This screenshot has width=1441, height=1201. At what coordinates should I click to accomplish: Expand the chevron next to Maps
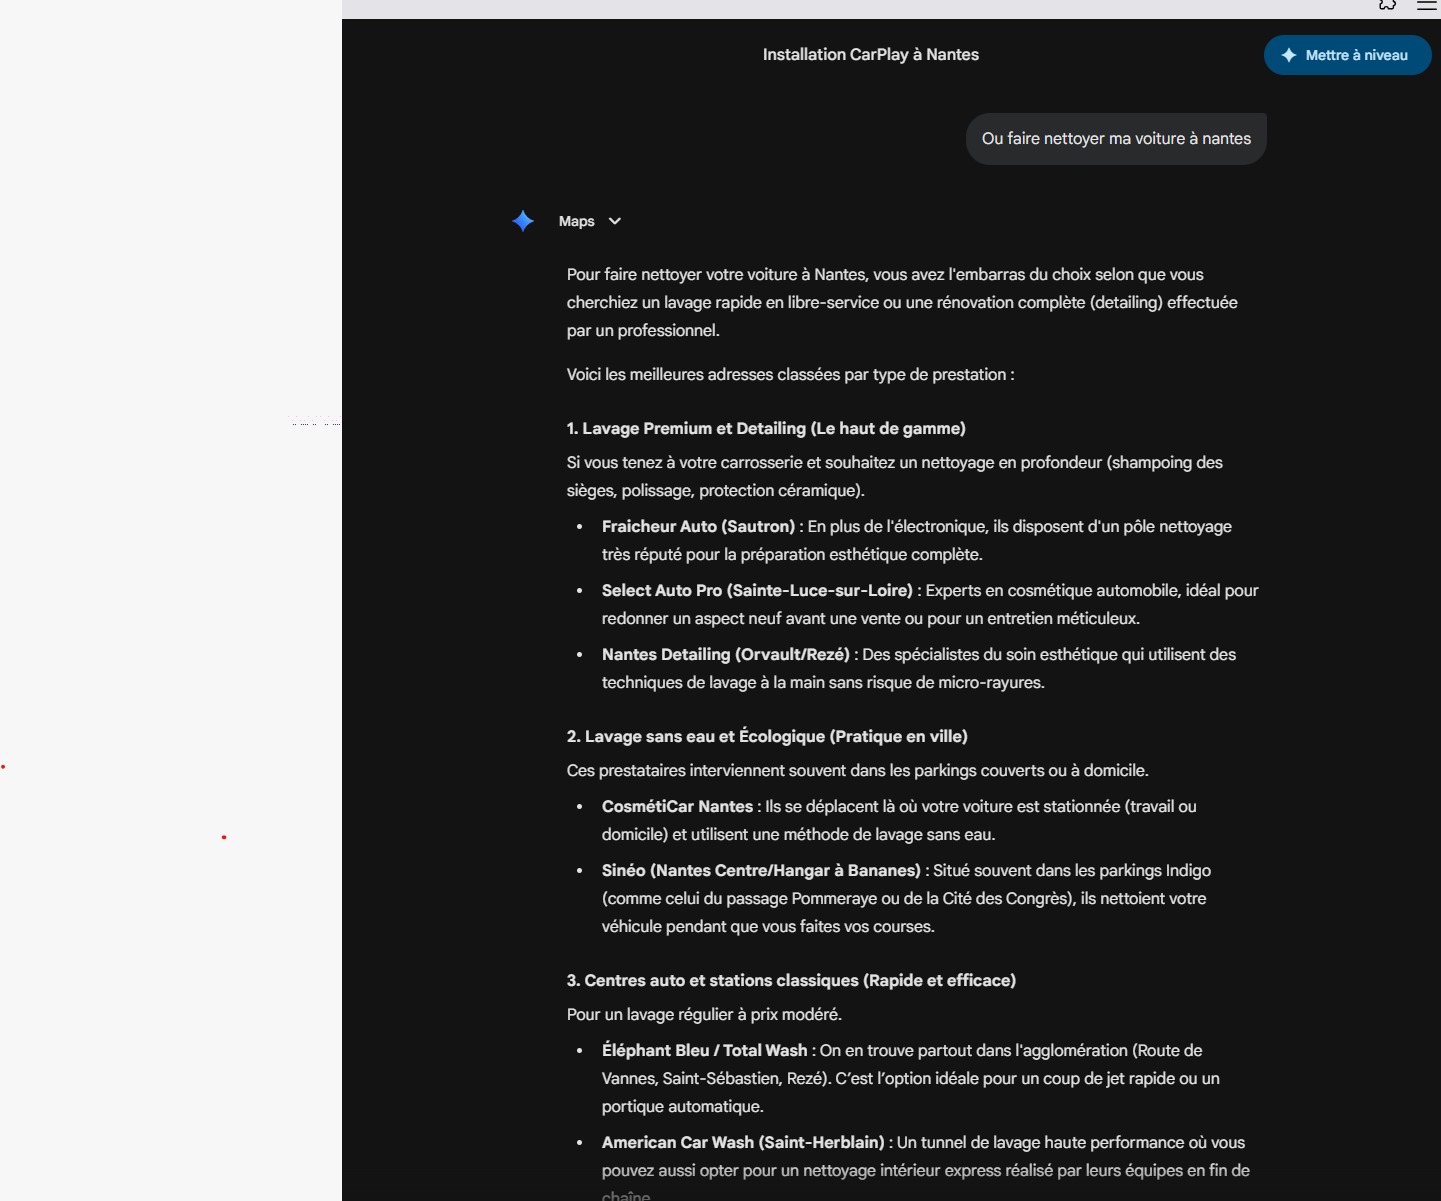(x=615, y=221)
